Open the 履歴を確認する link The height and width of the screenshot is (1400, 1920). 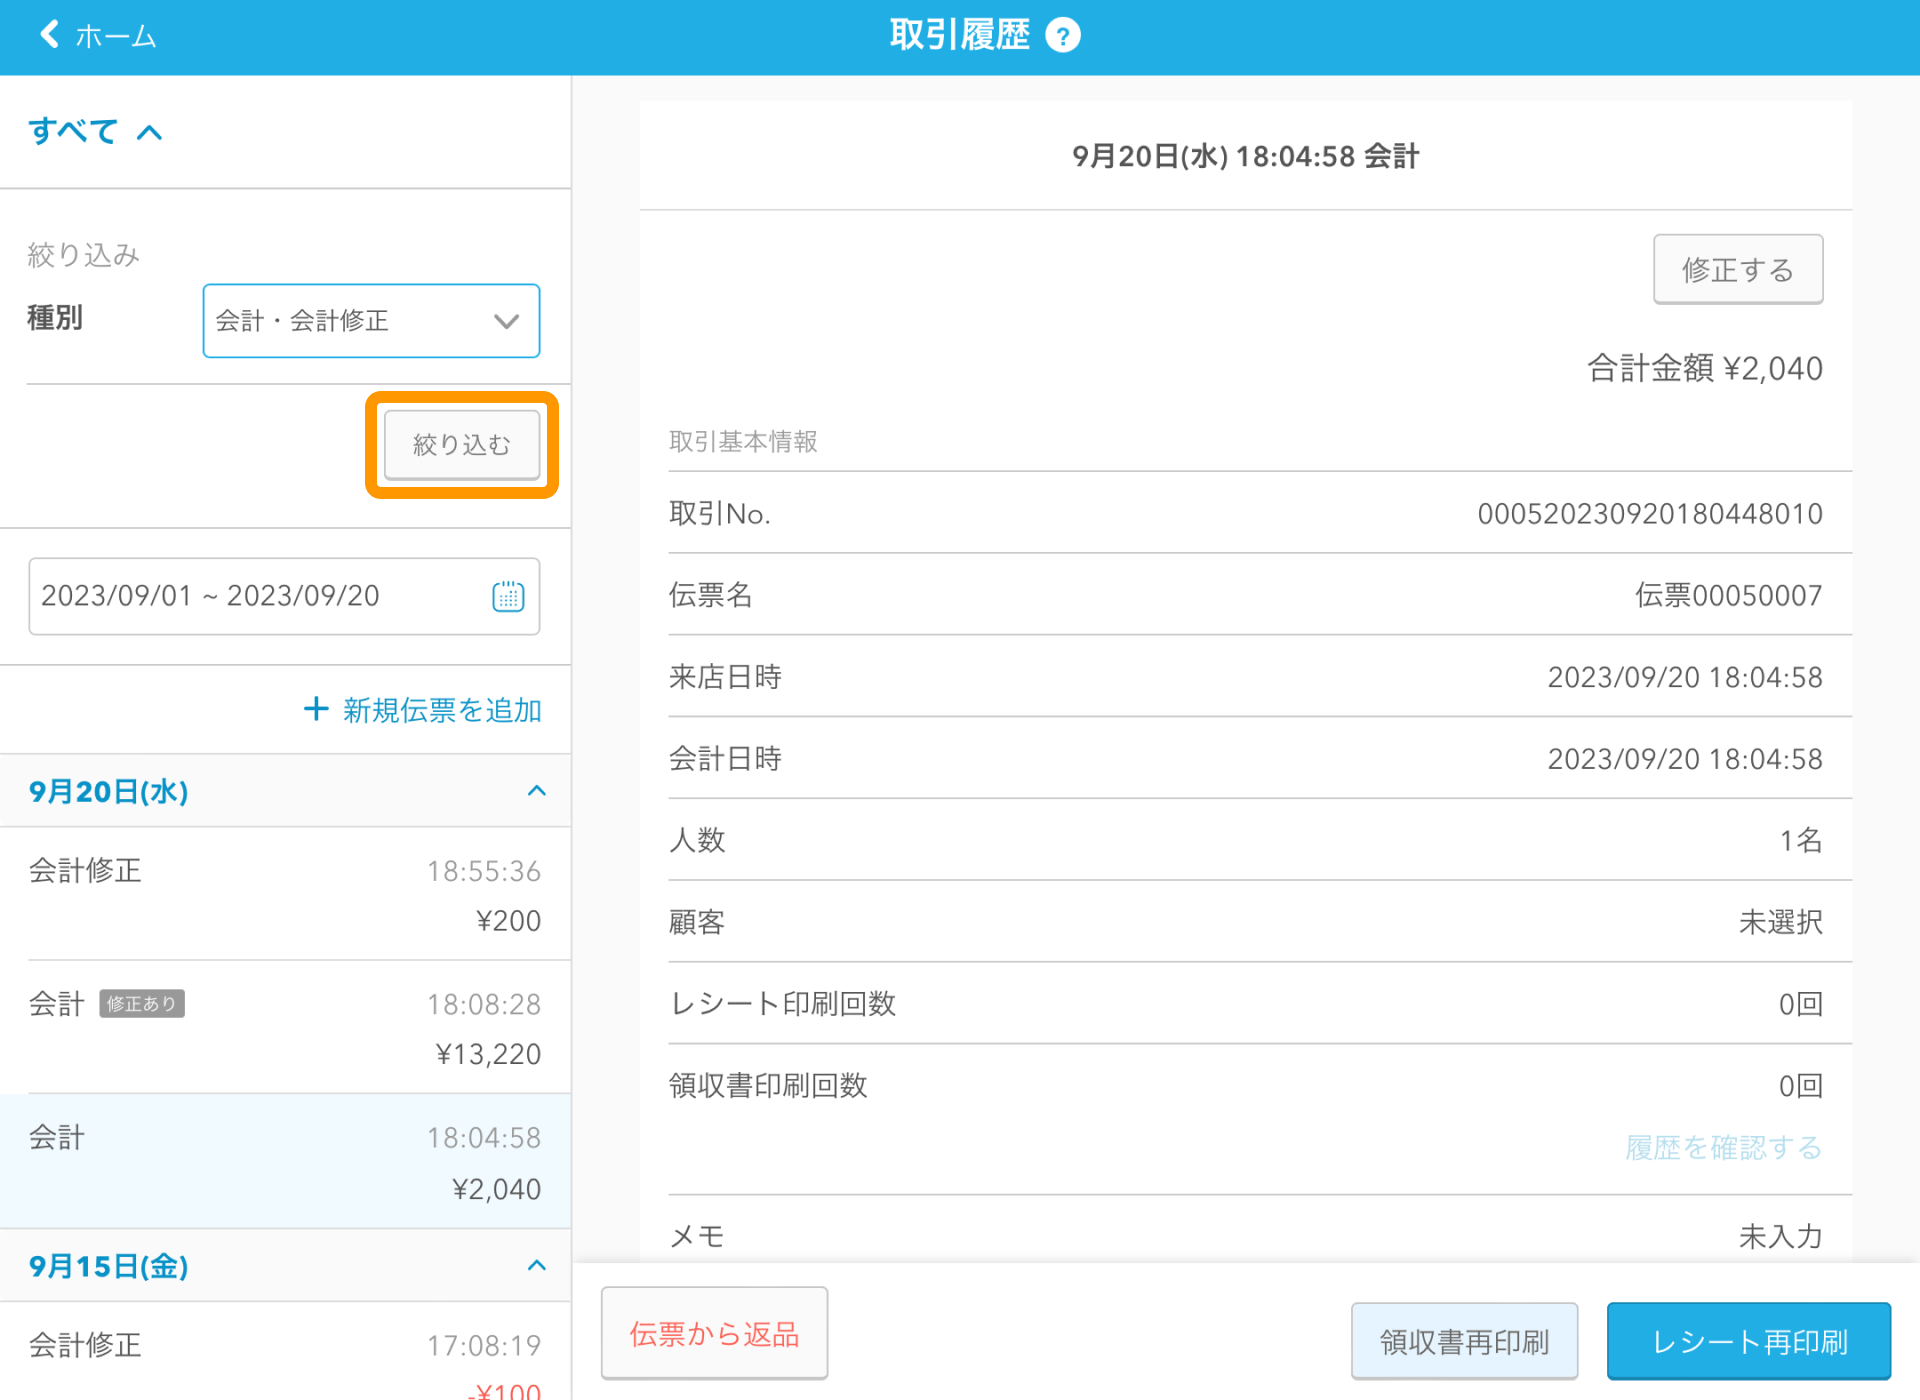tap(1723, 1147)
